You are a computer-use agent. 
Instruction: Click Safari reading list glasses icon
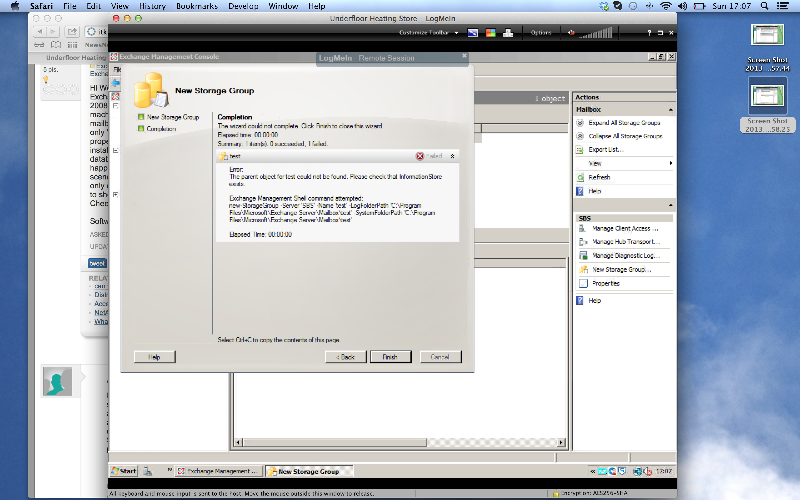tap(39, 45)
